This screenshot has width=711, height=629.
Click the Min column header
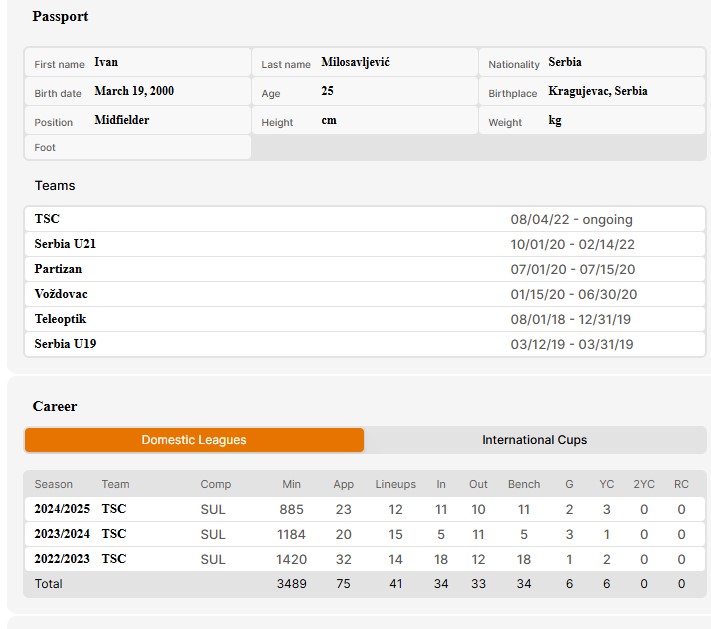(x=292, y=484)
